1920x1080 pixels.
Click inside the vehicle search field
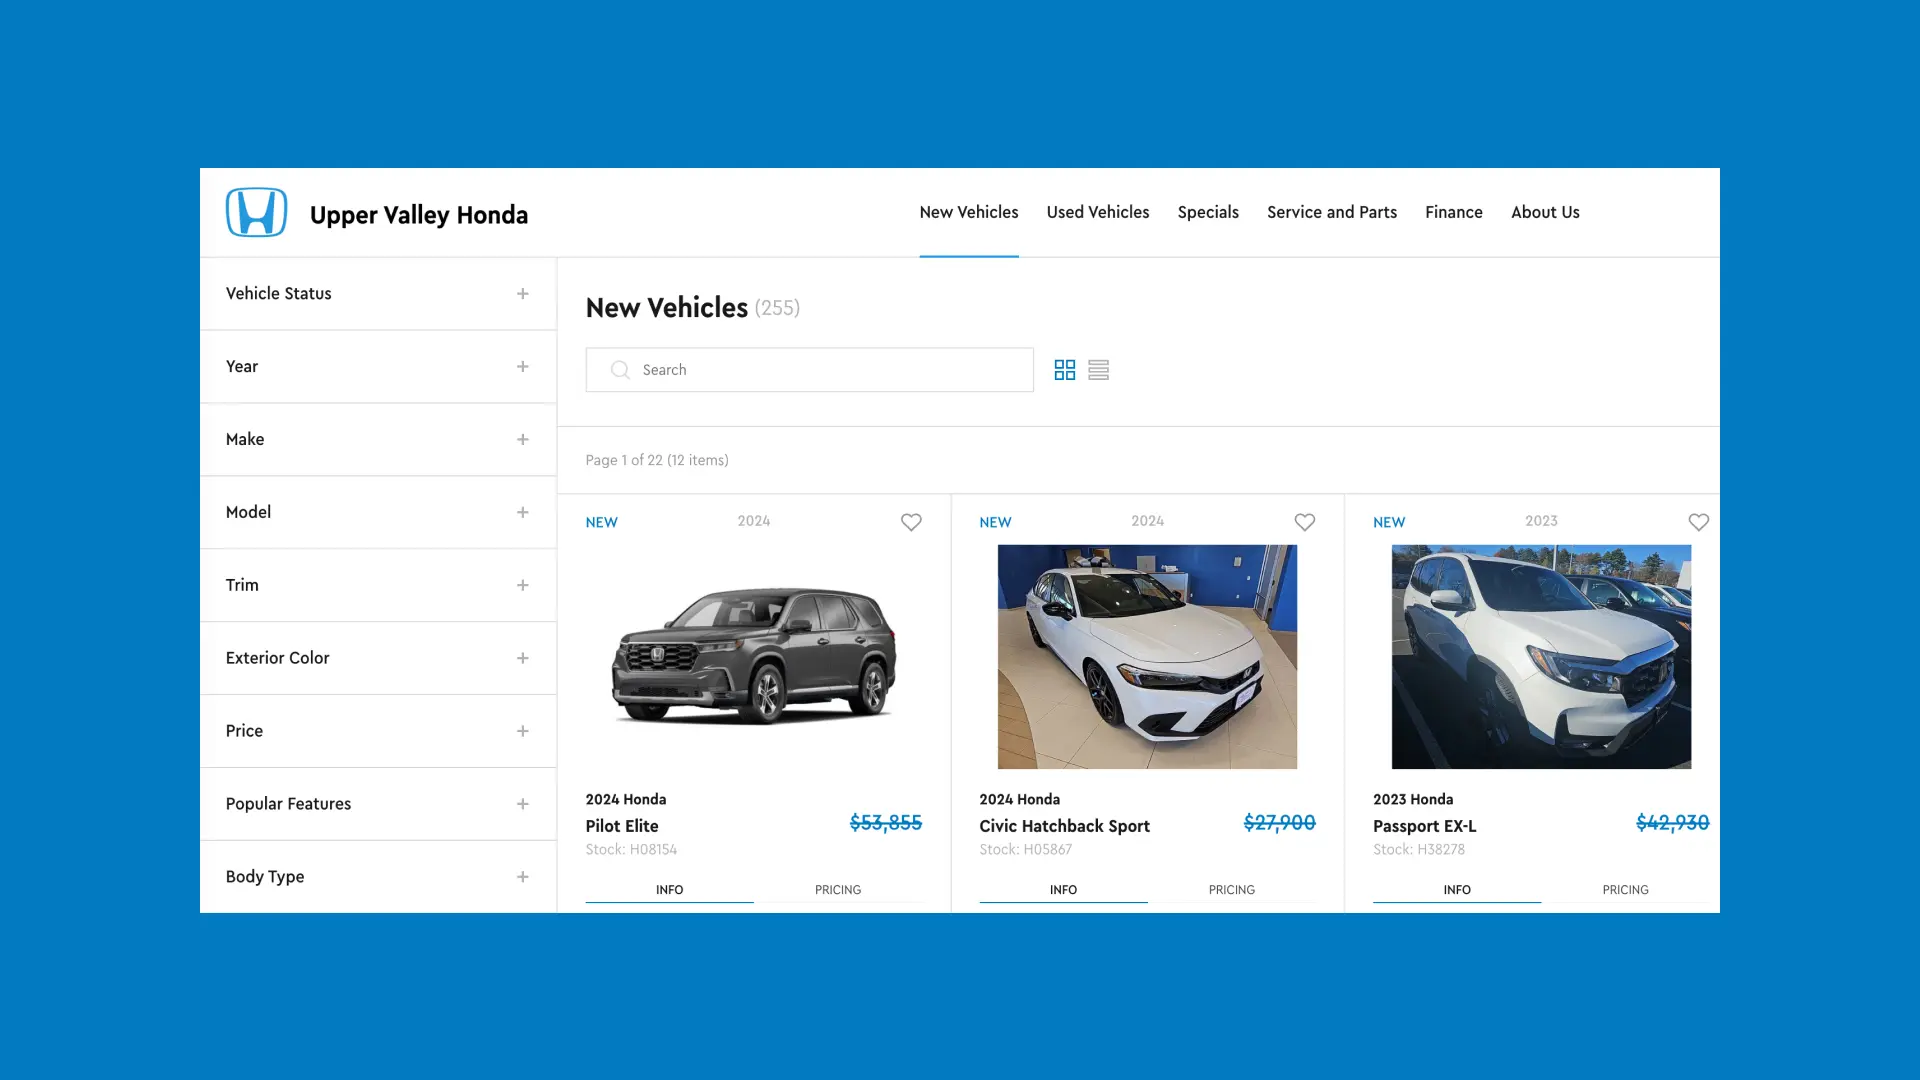[810, 369]
